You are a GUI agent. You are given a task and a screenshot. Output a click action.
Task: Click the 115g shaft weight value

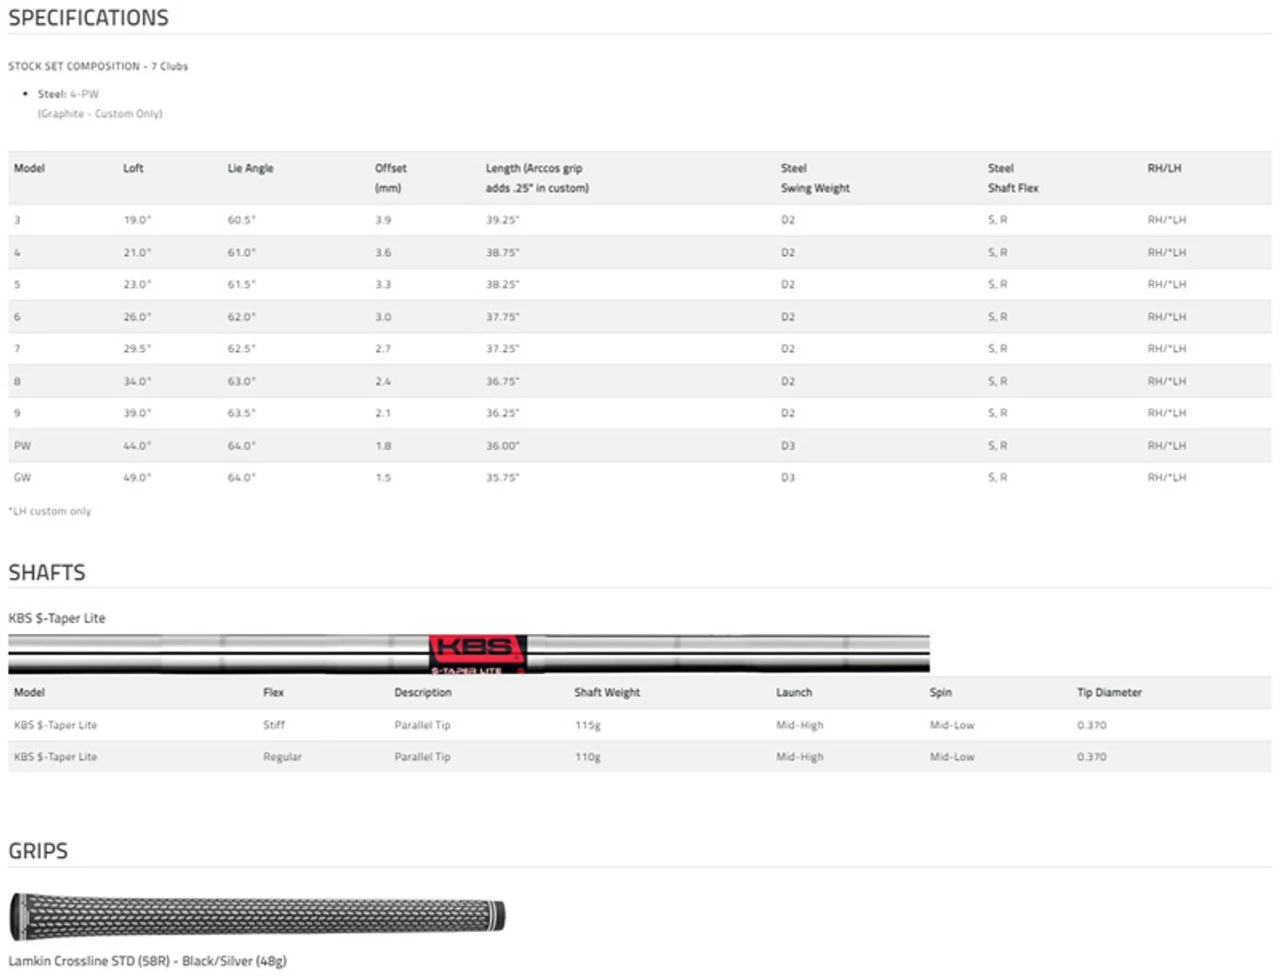click(587, 725)
